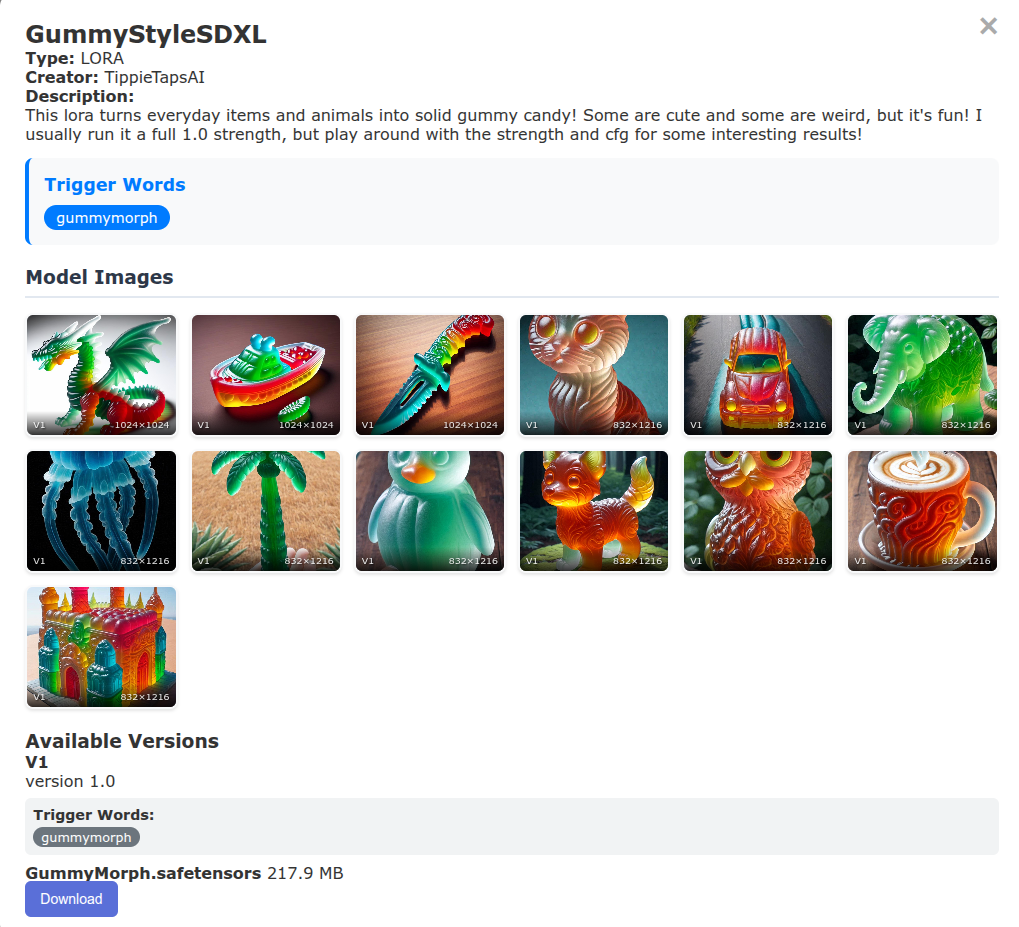The image size is (1019, 927).
Task: Click the gummymorph trigger word pill
Action: 107,218
